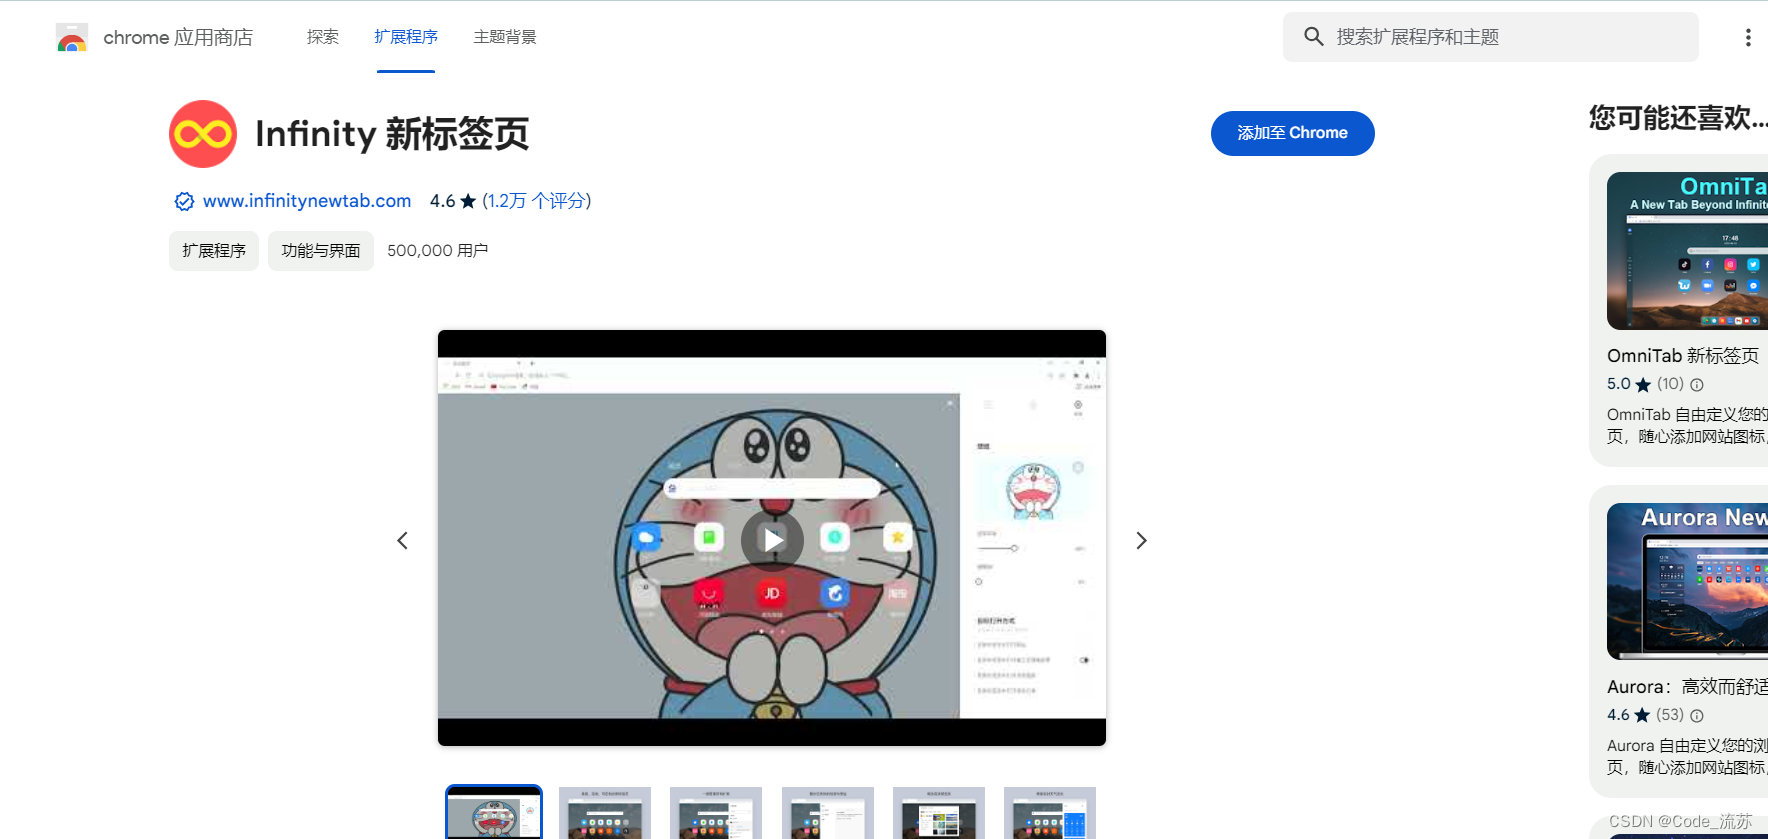This screenshot has width=1768, height=839.
Task: Open the three-dot more options menu
Action: pyautogui.click(x=1747, y=37)
